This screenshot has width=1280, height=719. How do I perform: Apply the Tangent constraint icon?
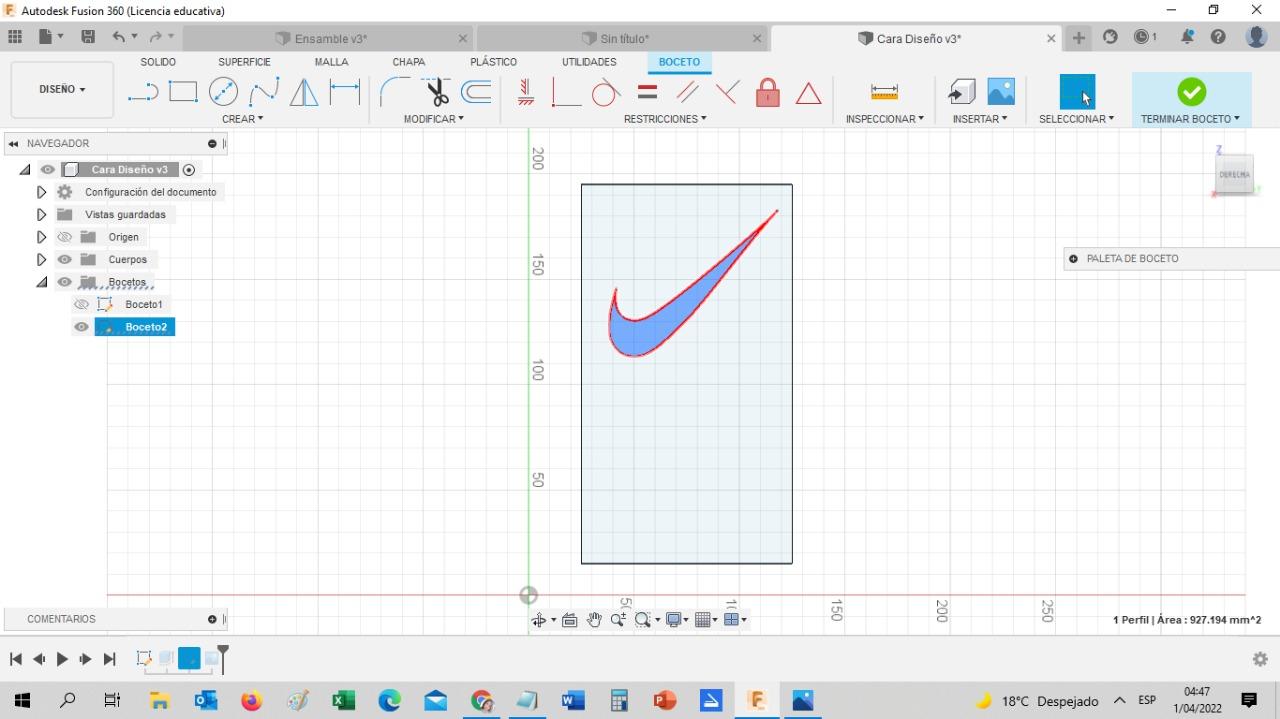point(605,92)
